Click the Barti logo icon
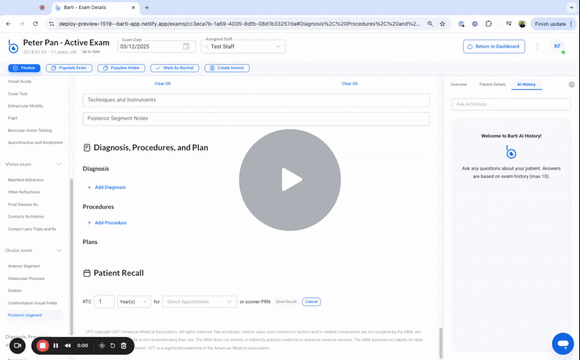The height and width of the screenshot is (360, 580). (13, 47)
